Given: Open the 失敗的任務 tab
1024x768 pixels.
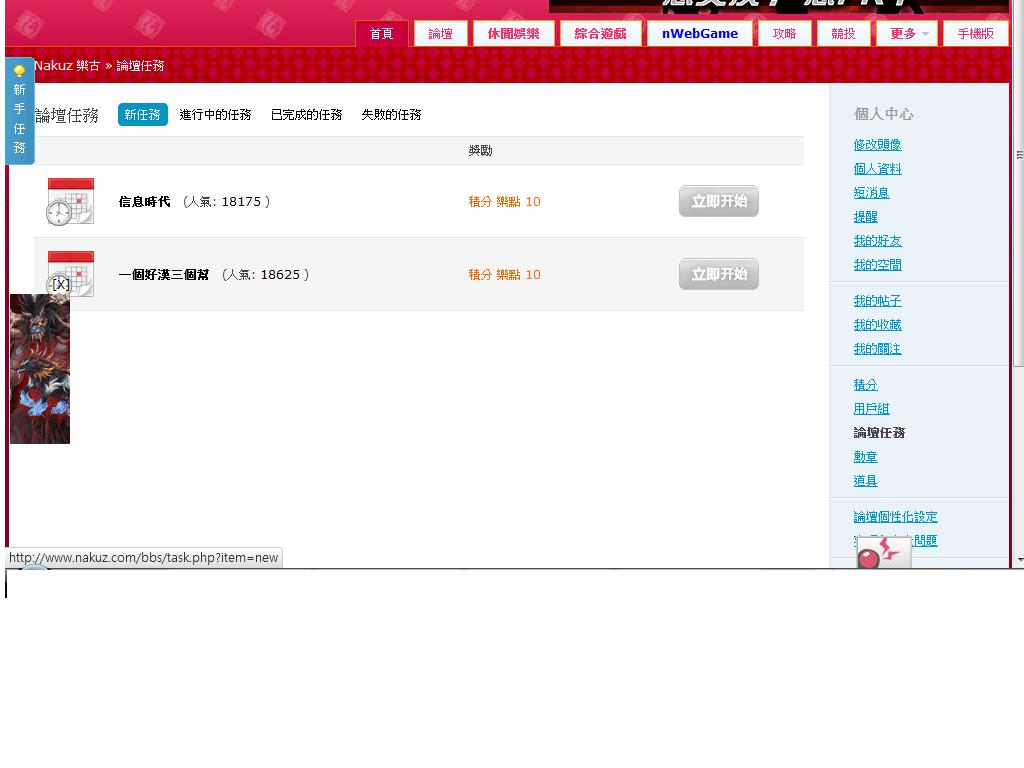Looking at the screenshot, I should coord(391,115).
